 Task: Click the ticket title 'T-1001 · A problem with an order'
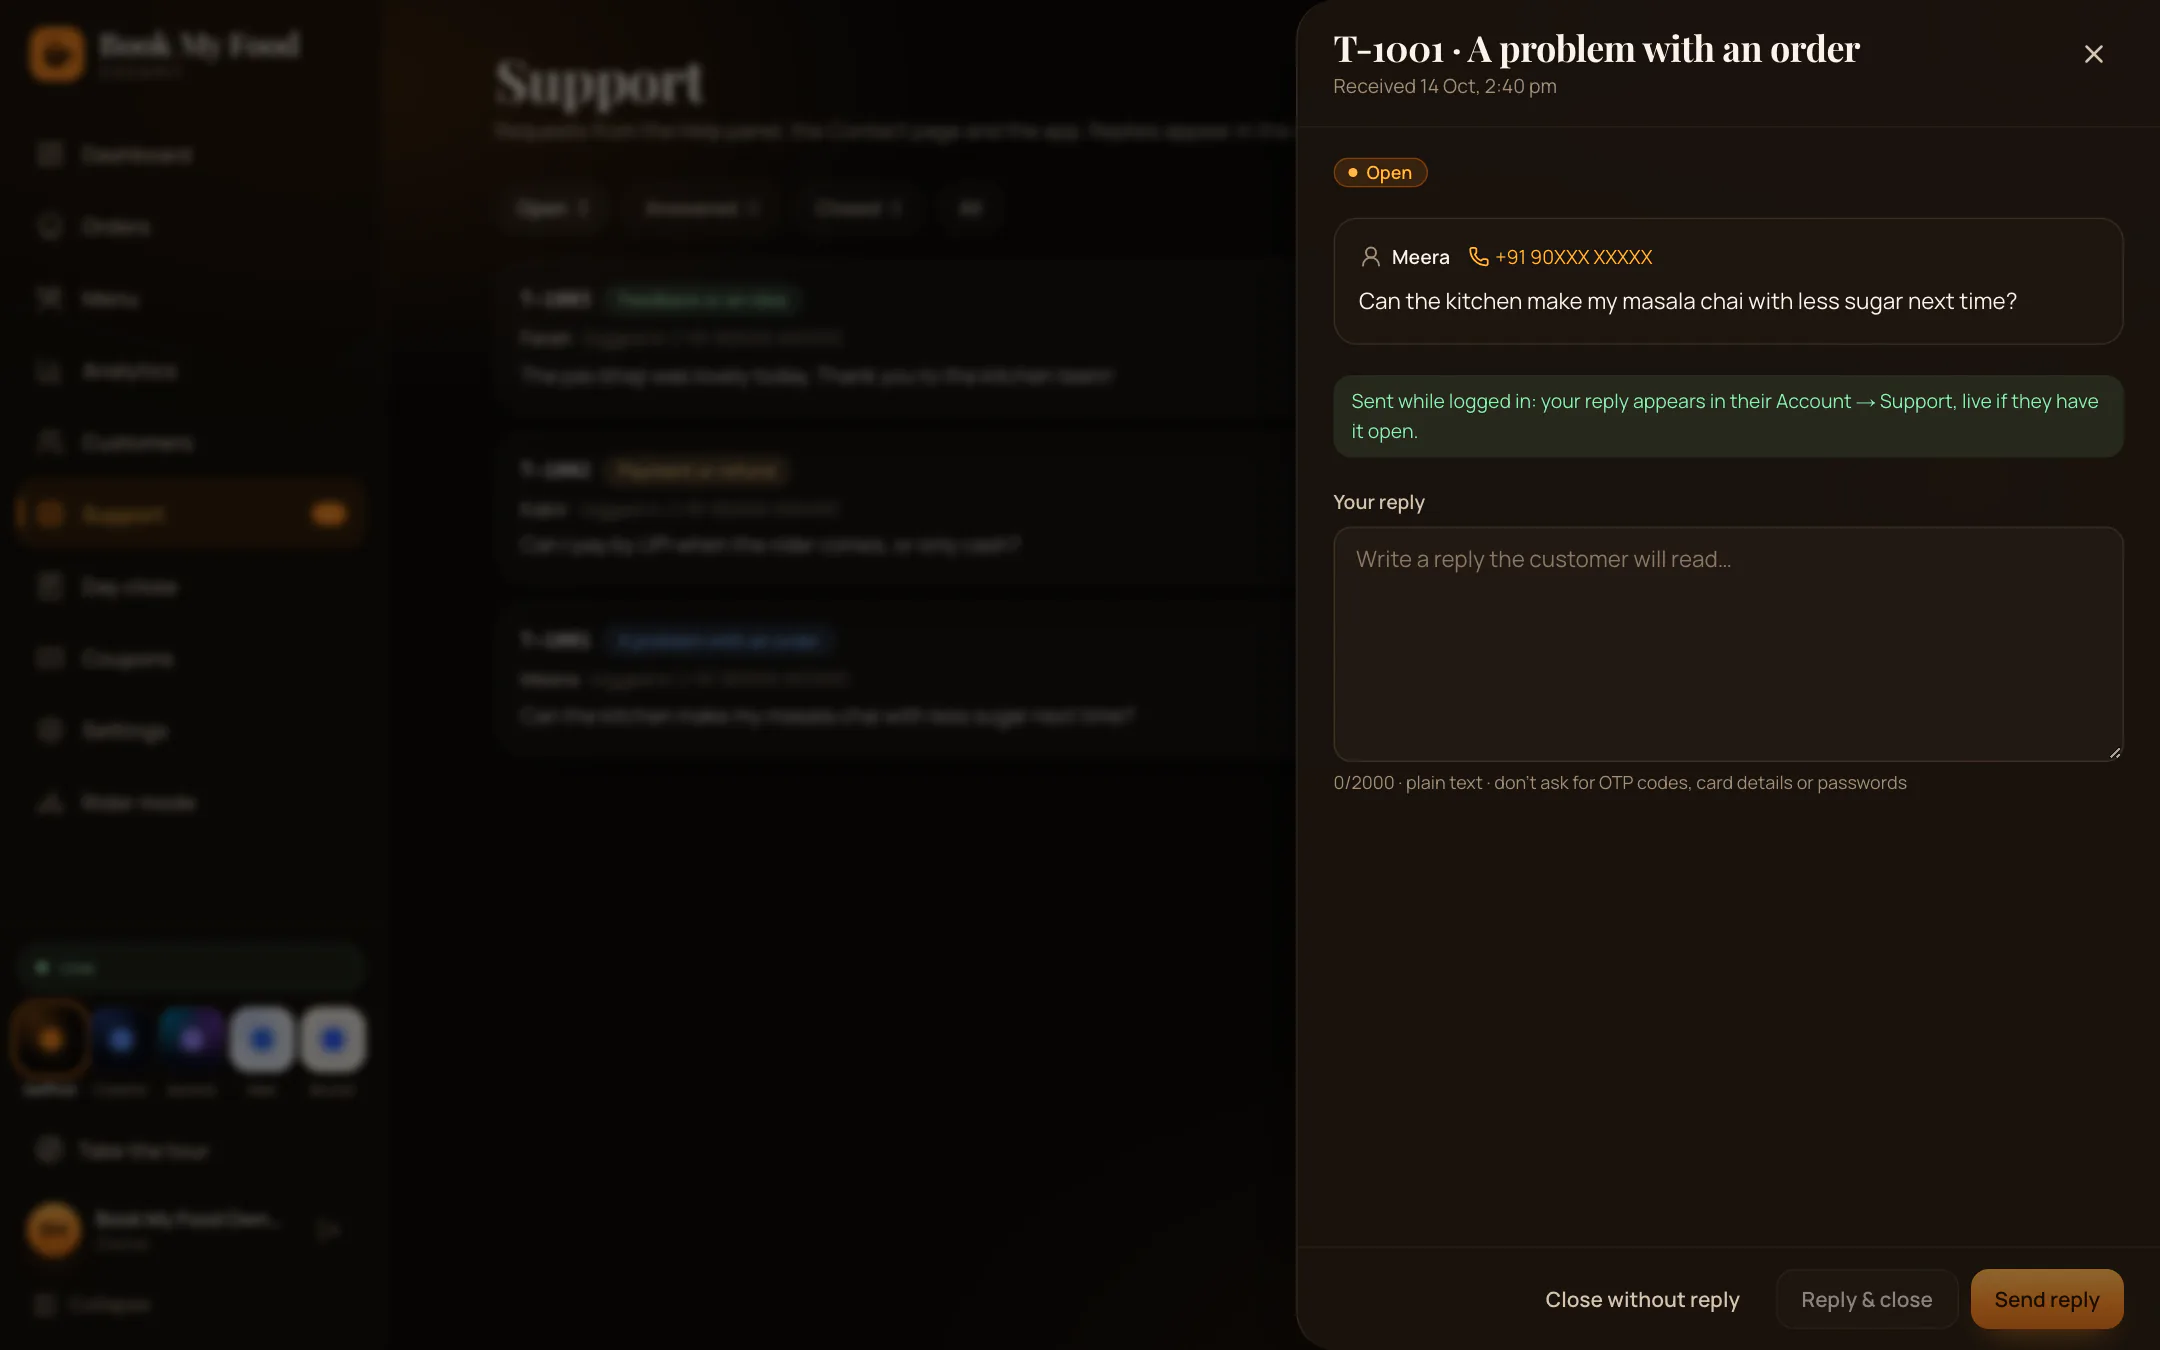[x=1596, y=49]
